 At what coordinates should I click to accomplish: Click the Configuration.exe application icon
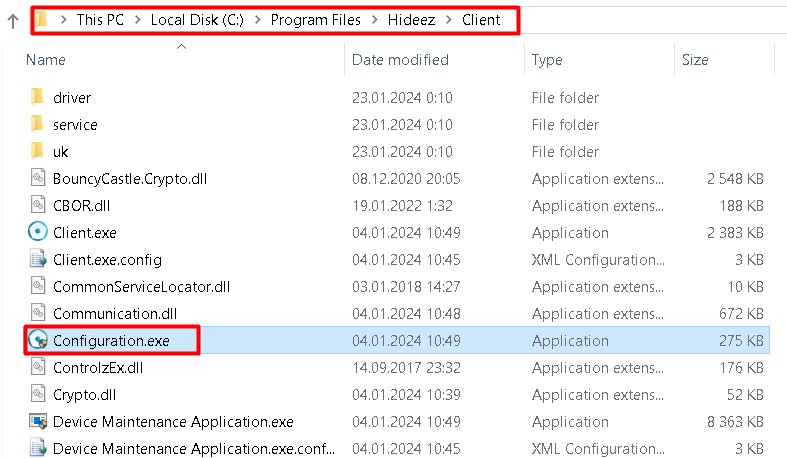point(37,341)
